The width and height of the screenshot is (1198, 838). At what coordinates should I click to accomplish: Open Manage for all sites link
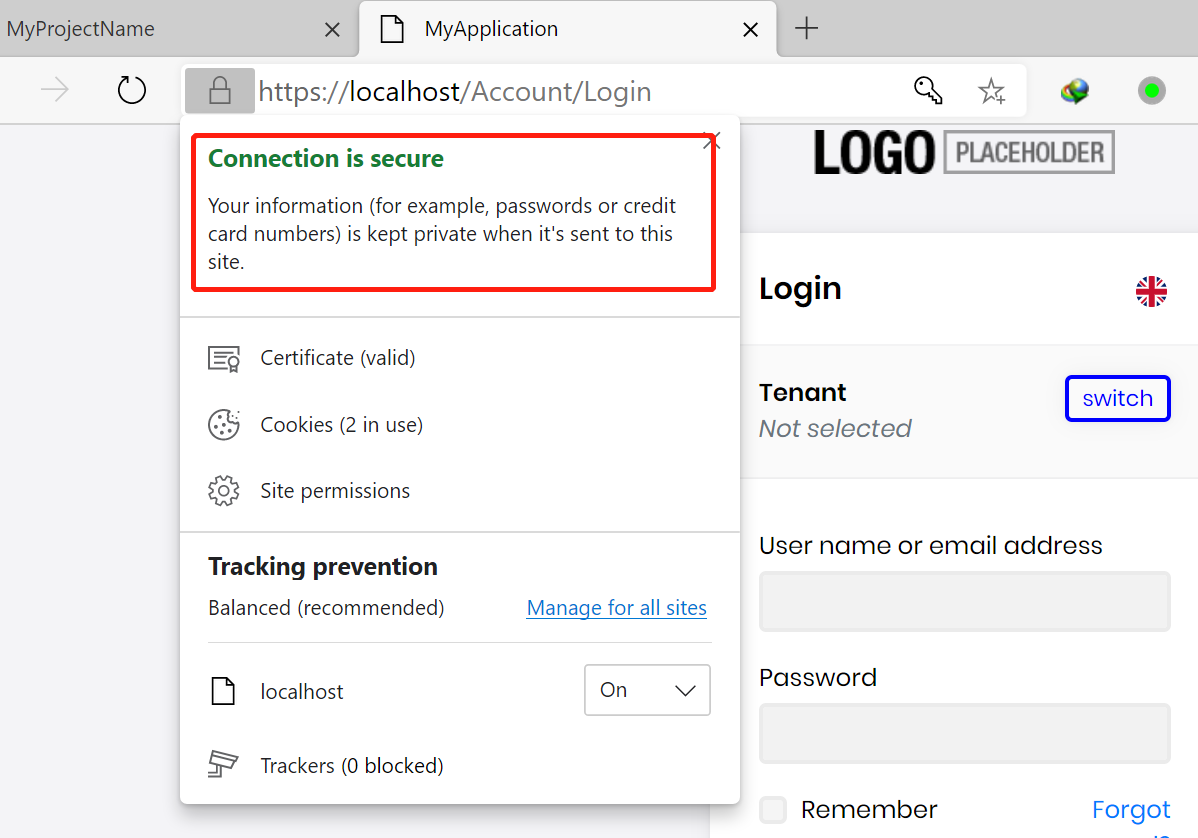tap(616, 608)
